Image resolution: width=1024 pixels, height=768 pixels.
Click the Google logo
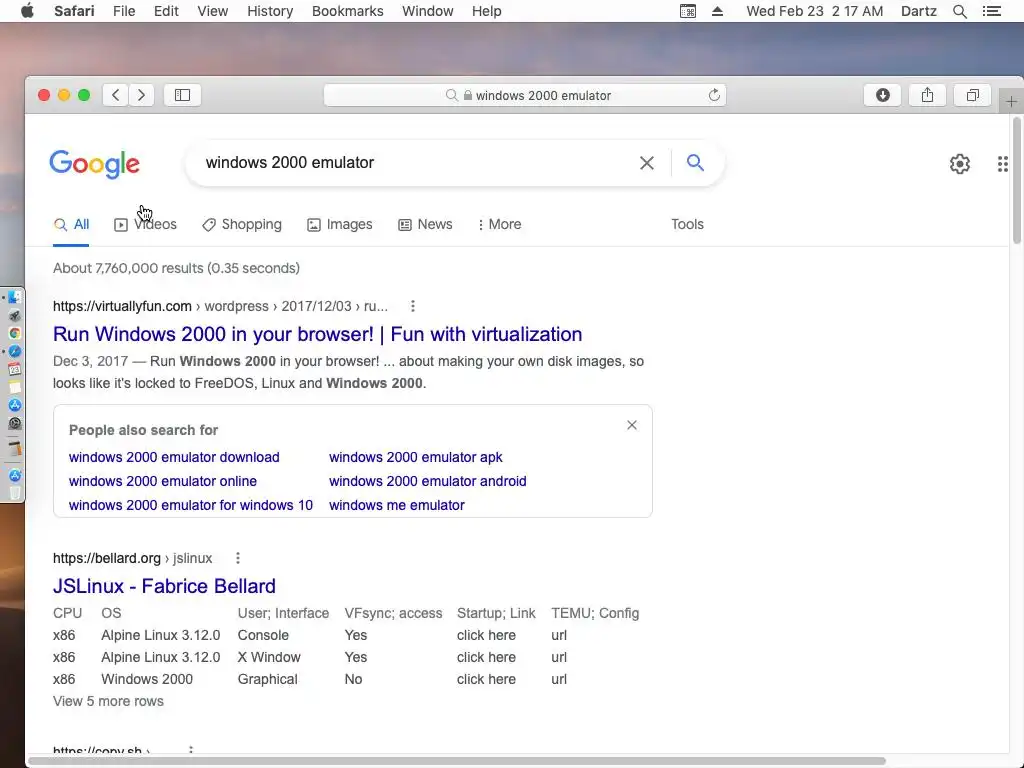(95, 164)
